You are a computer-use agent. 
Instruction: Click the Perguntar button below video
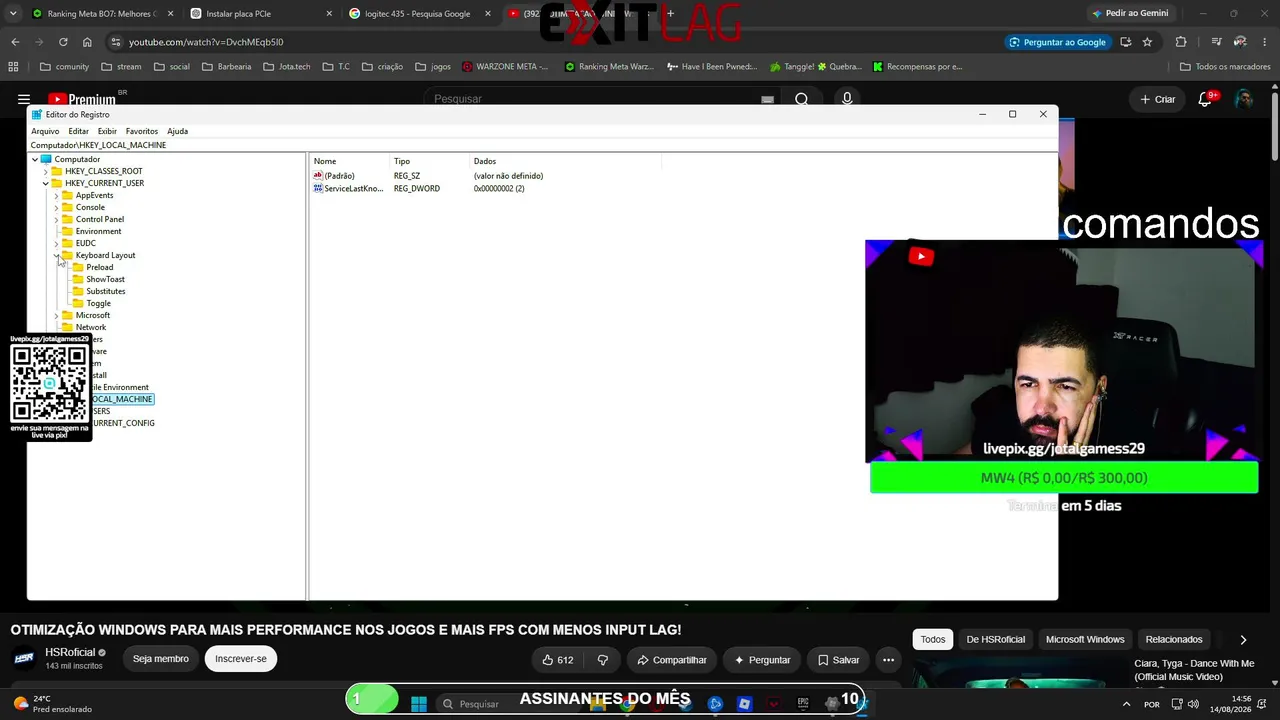763,660
